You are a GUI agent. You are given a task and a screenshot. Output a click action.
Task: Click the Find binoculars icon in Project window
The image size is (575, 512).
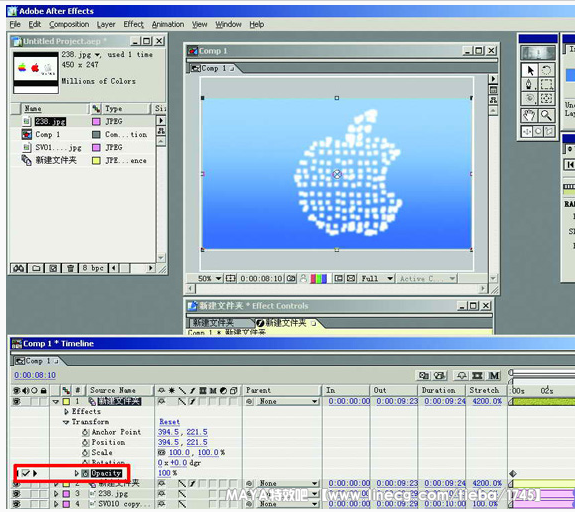click(x=19, y=268)
